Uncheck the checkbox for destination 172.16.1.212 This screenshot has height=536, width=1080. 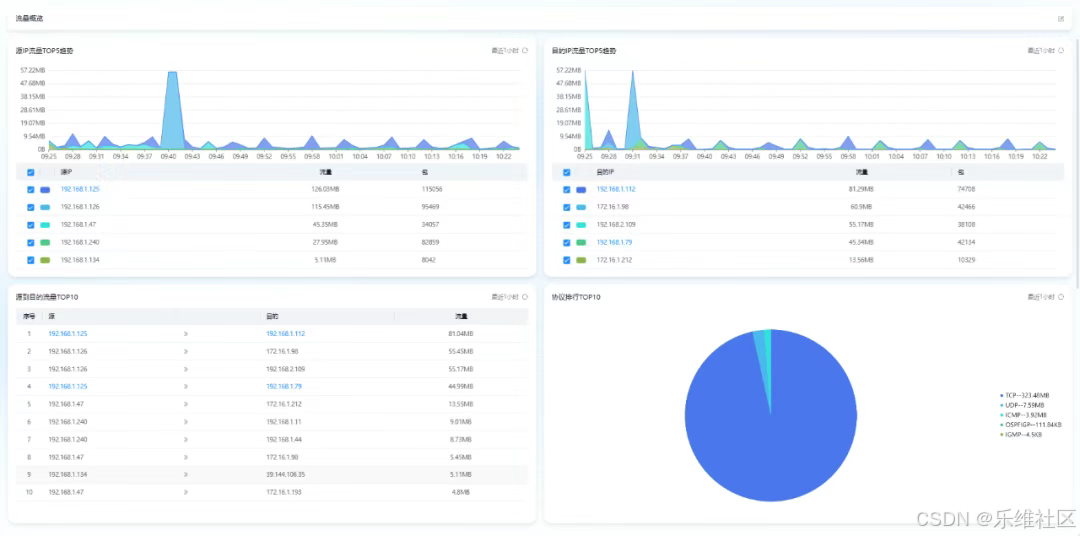[566, 260]
